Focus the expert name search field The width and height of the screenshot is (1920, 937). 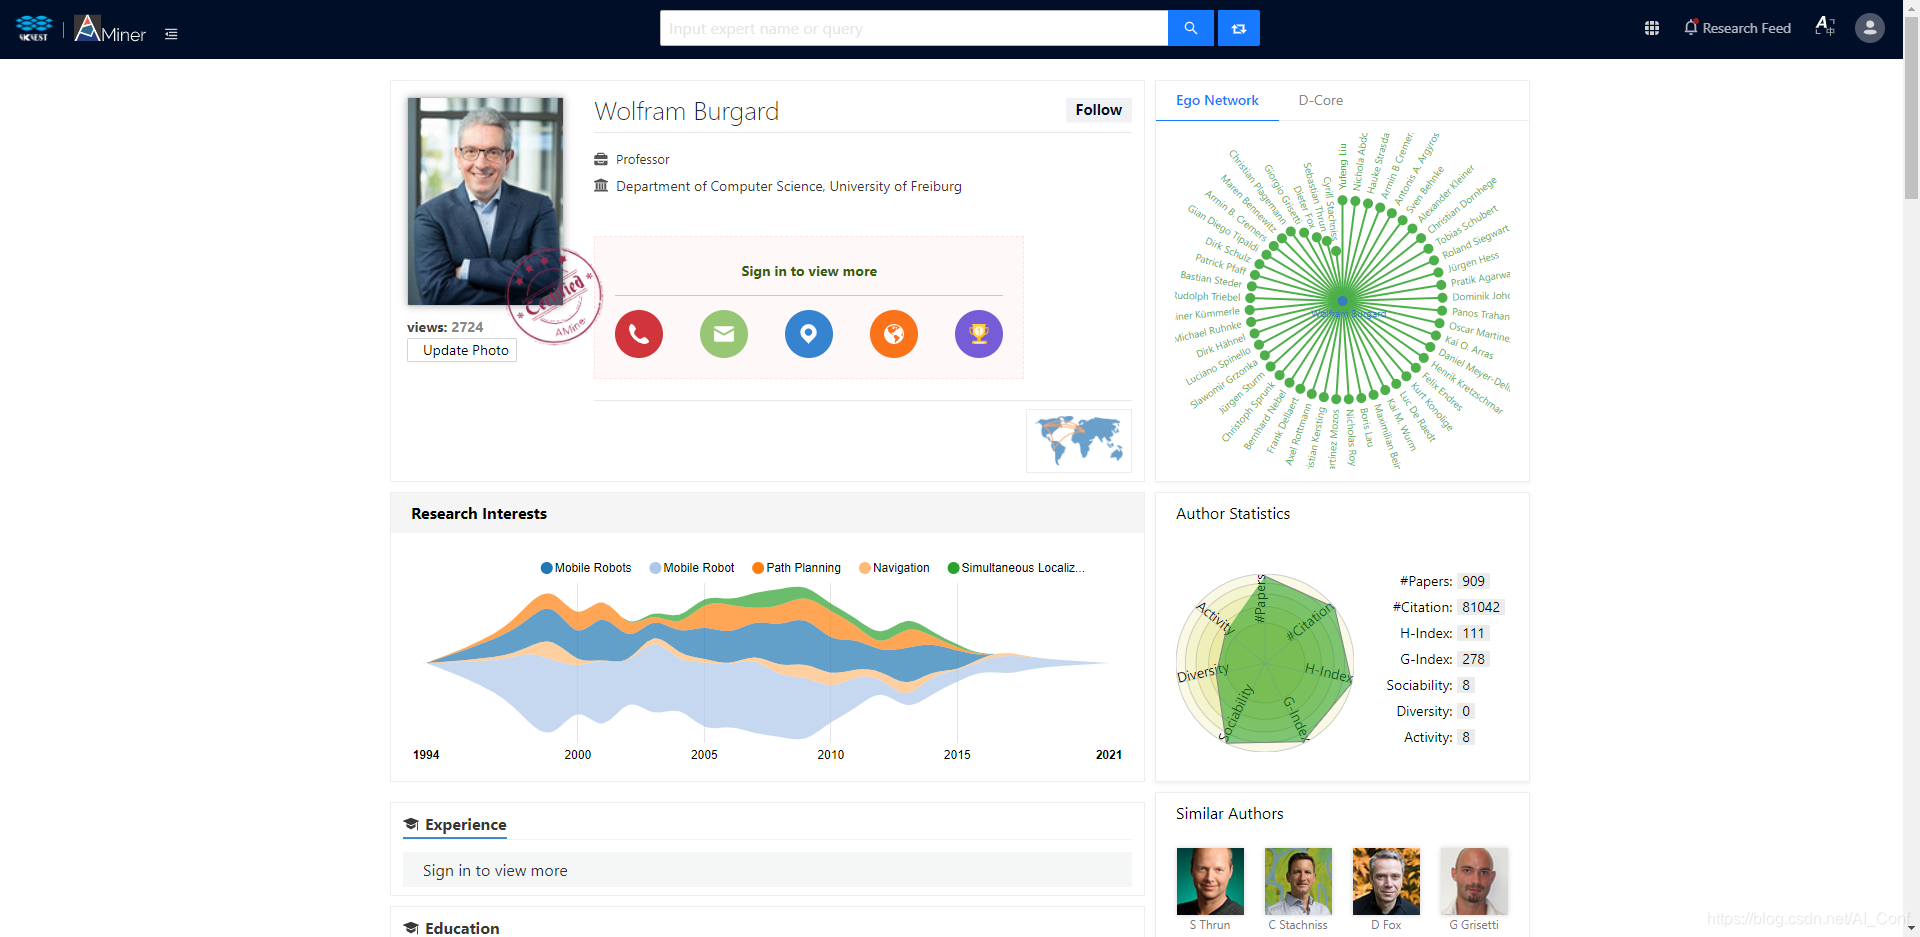914,28
